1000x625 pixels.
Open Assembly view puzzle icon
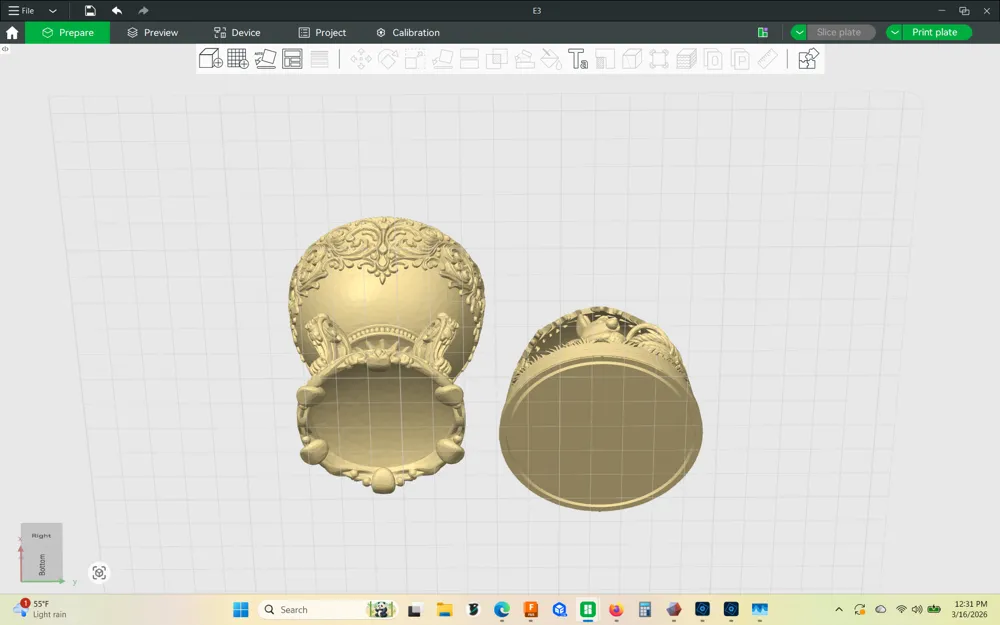point(808,59)
